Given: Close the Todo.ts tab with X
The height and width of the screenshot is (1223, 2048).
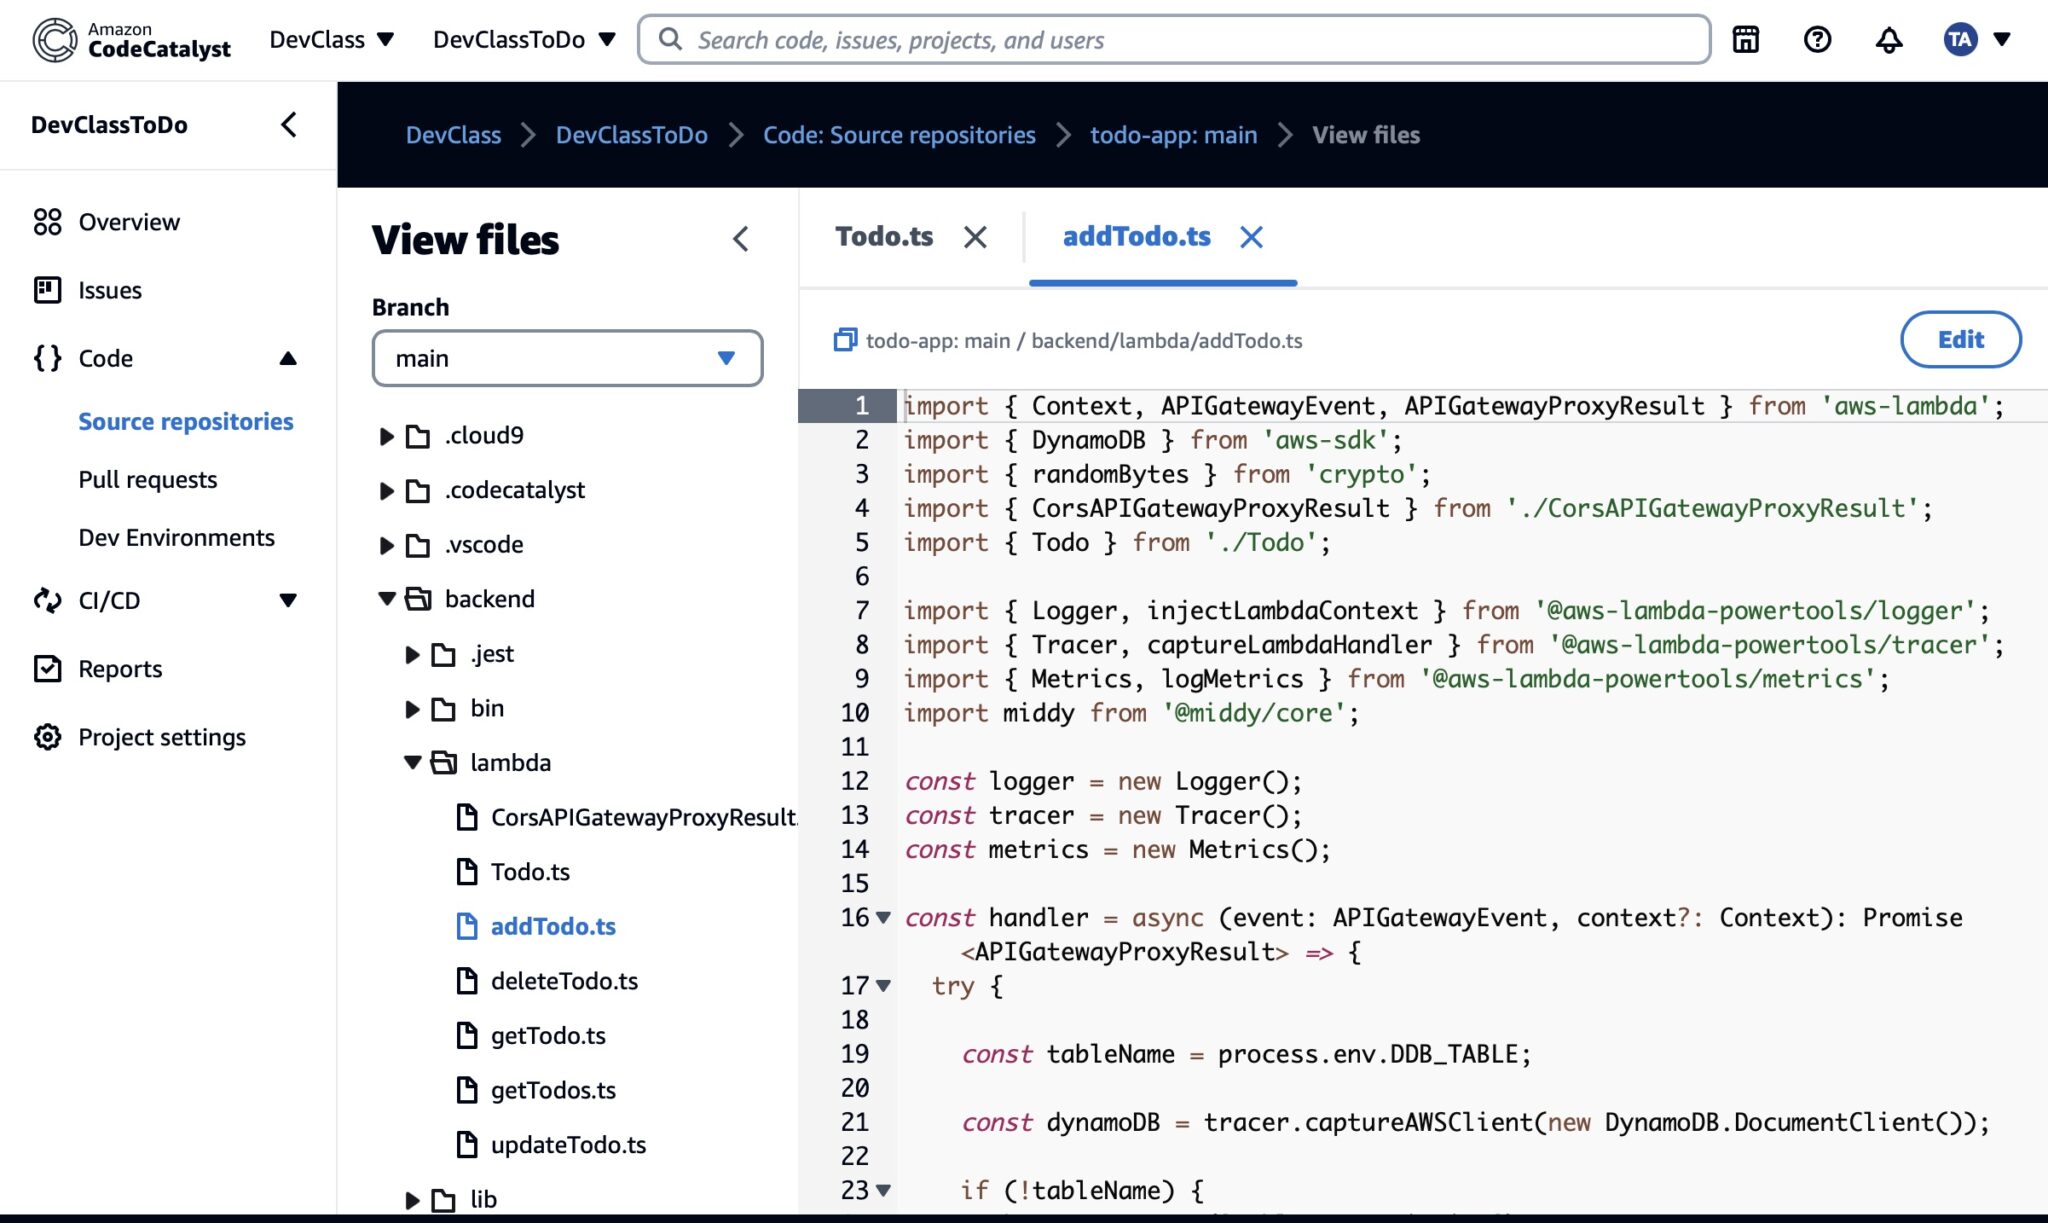Looking at the screenshot, I should pyautogui.click(x=975, y=237).
